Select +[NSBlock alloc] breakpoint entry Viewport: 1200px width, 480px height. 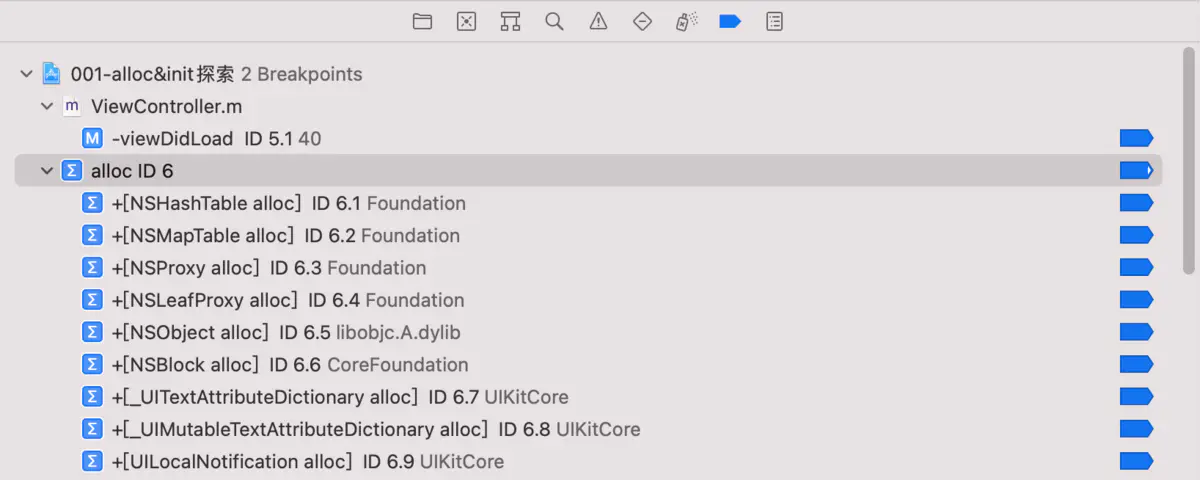290,365
